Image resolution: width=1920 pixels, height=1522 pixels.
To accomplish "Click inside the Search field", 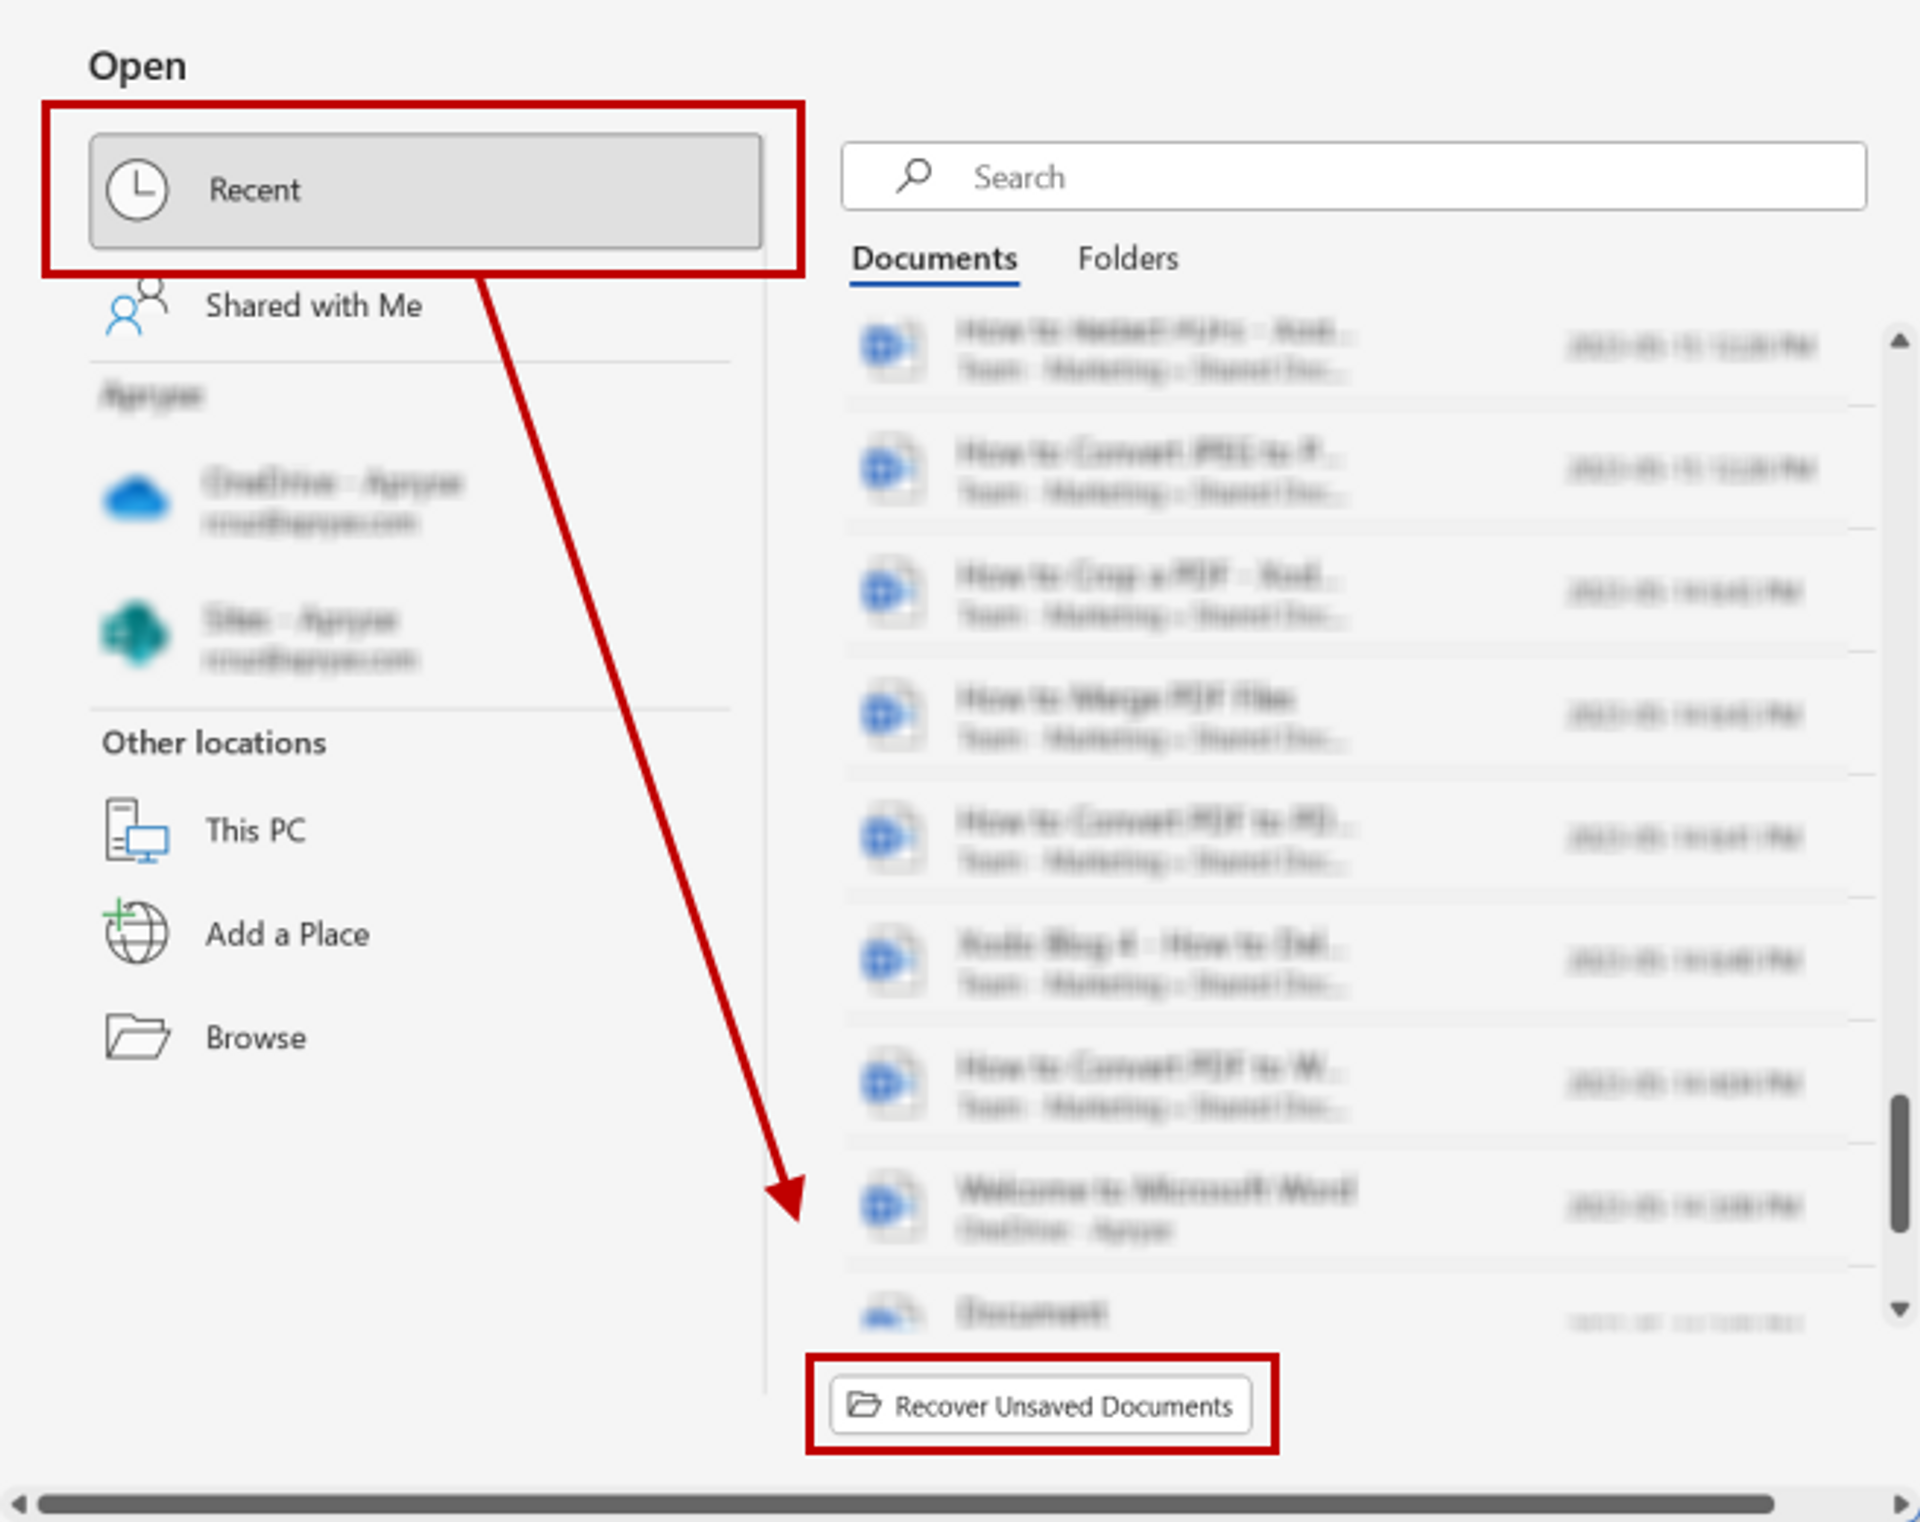I will 1354,177.
